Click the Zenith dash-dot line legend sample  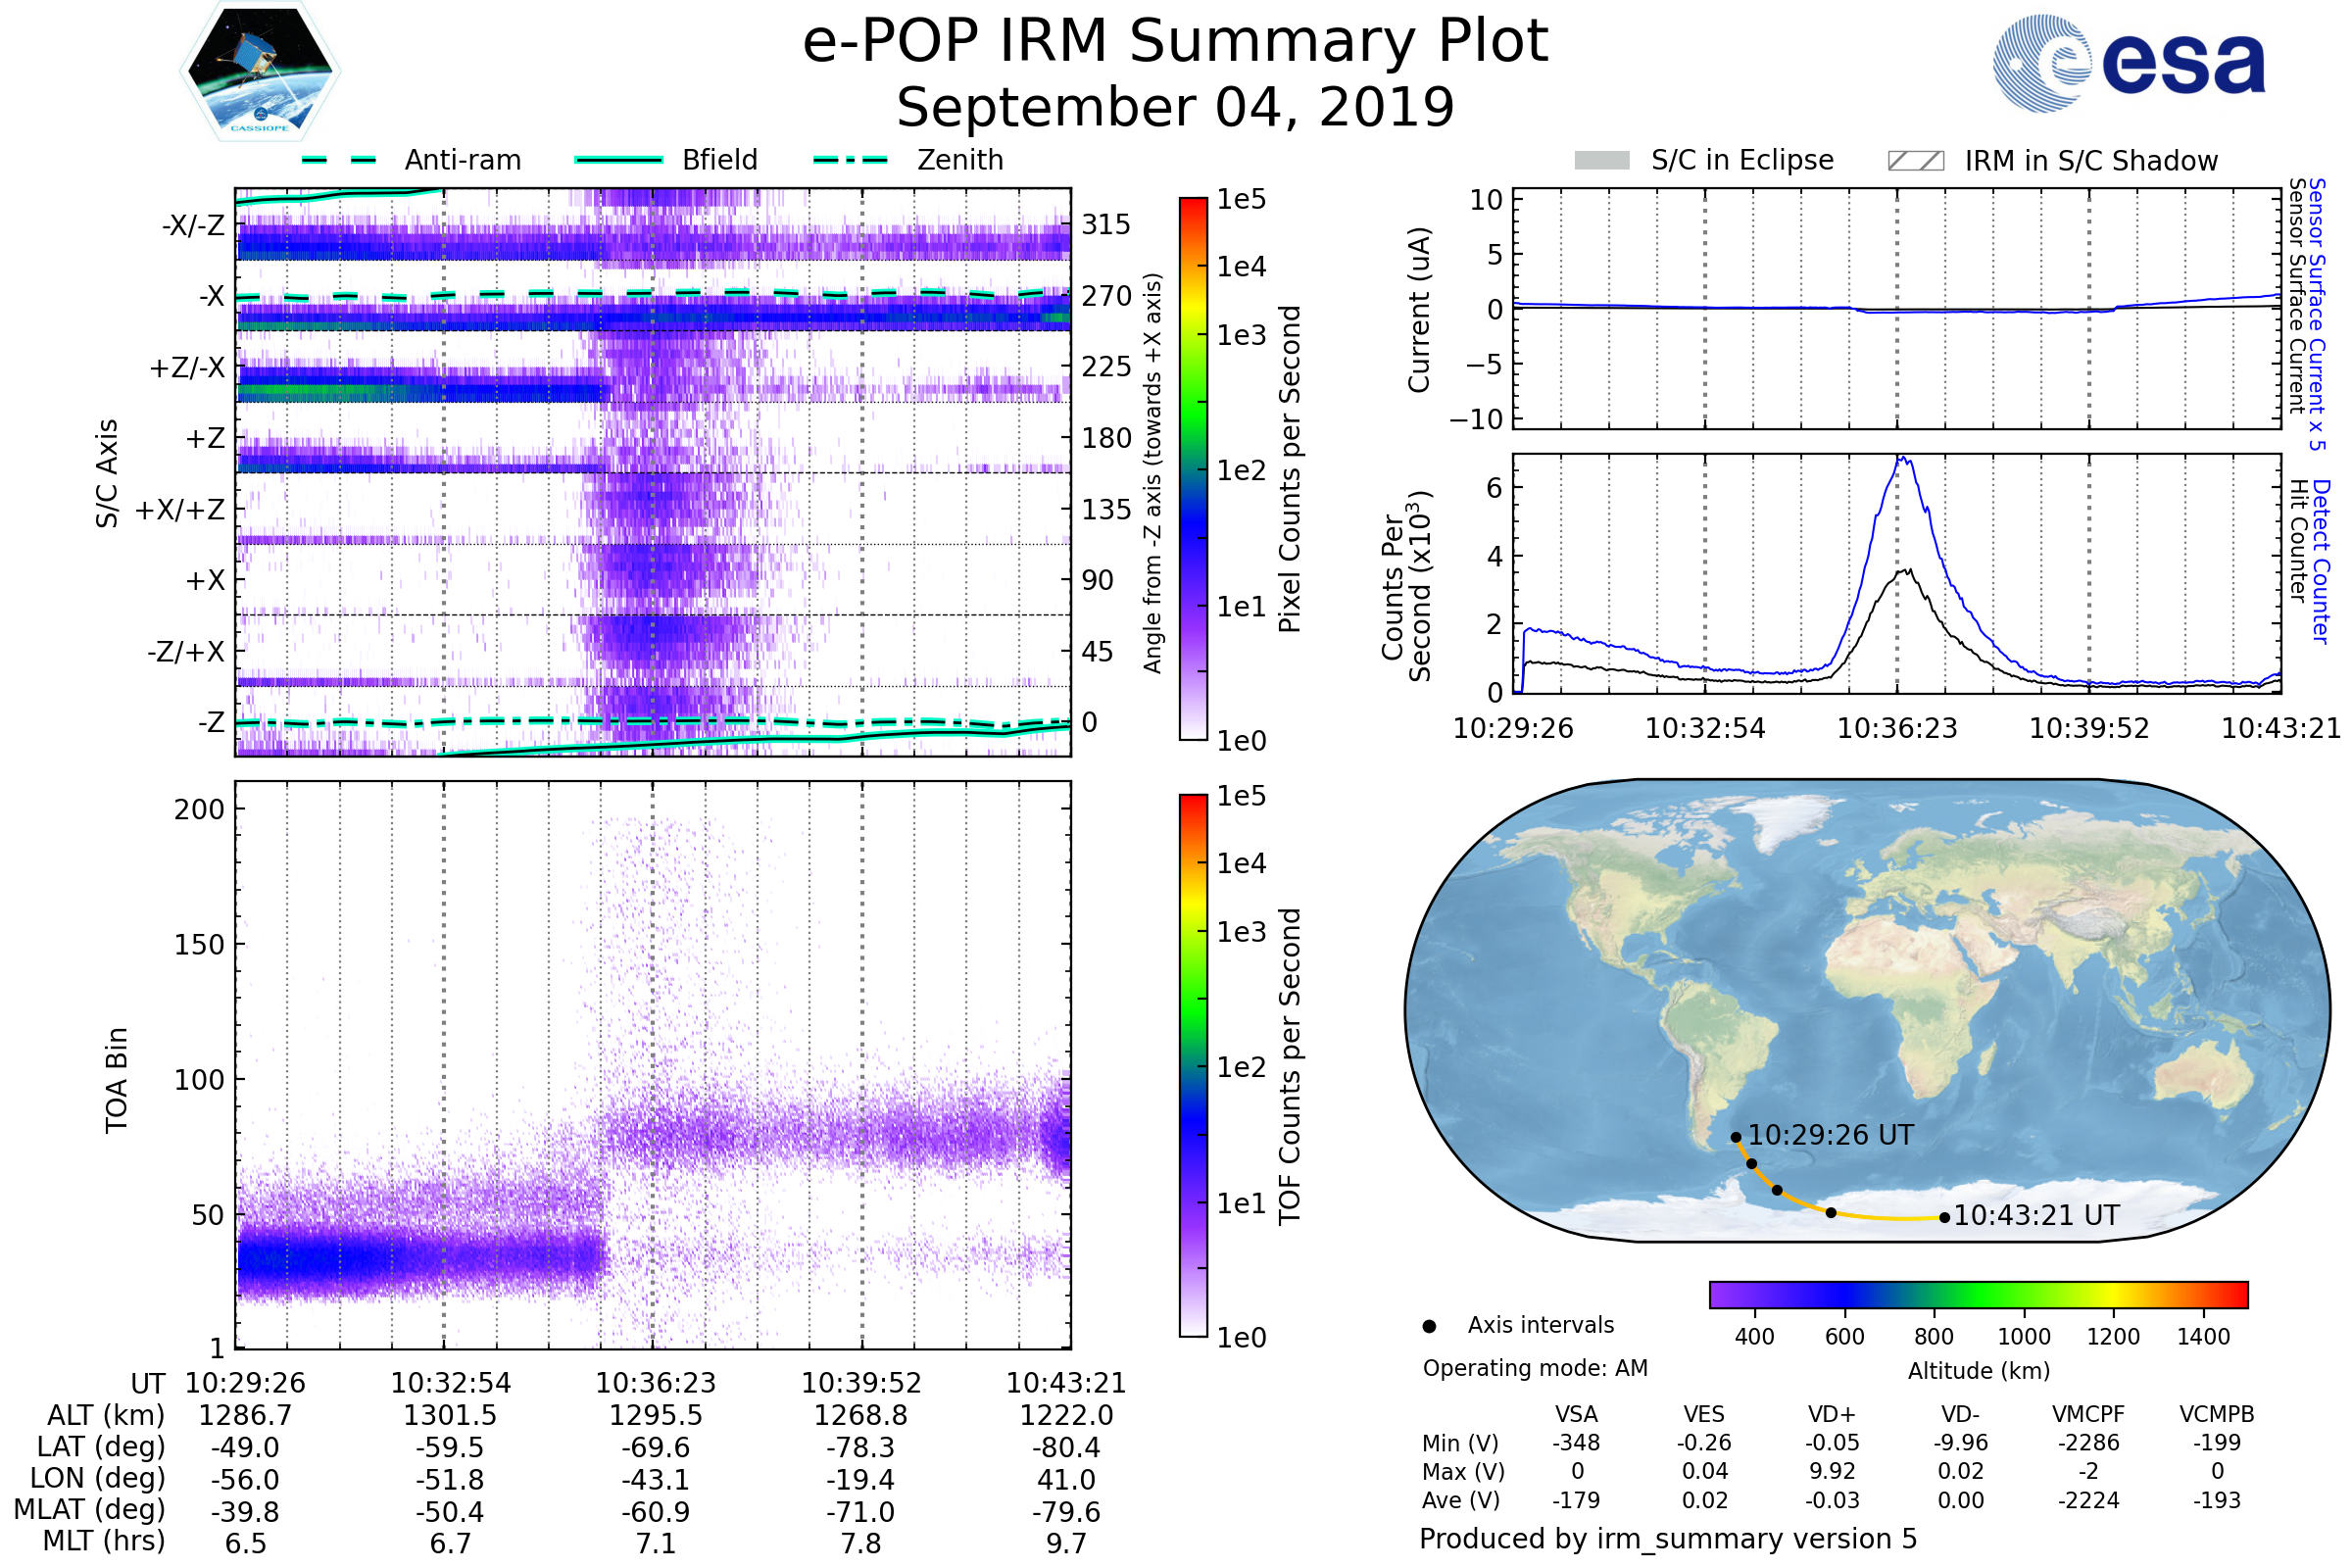(850, 160)
